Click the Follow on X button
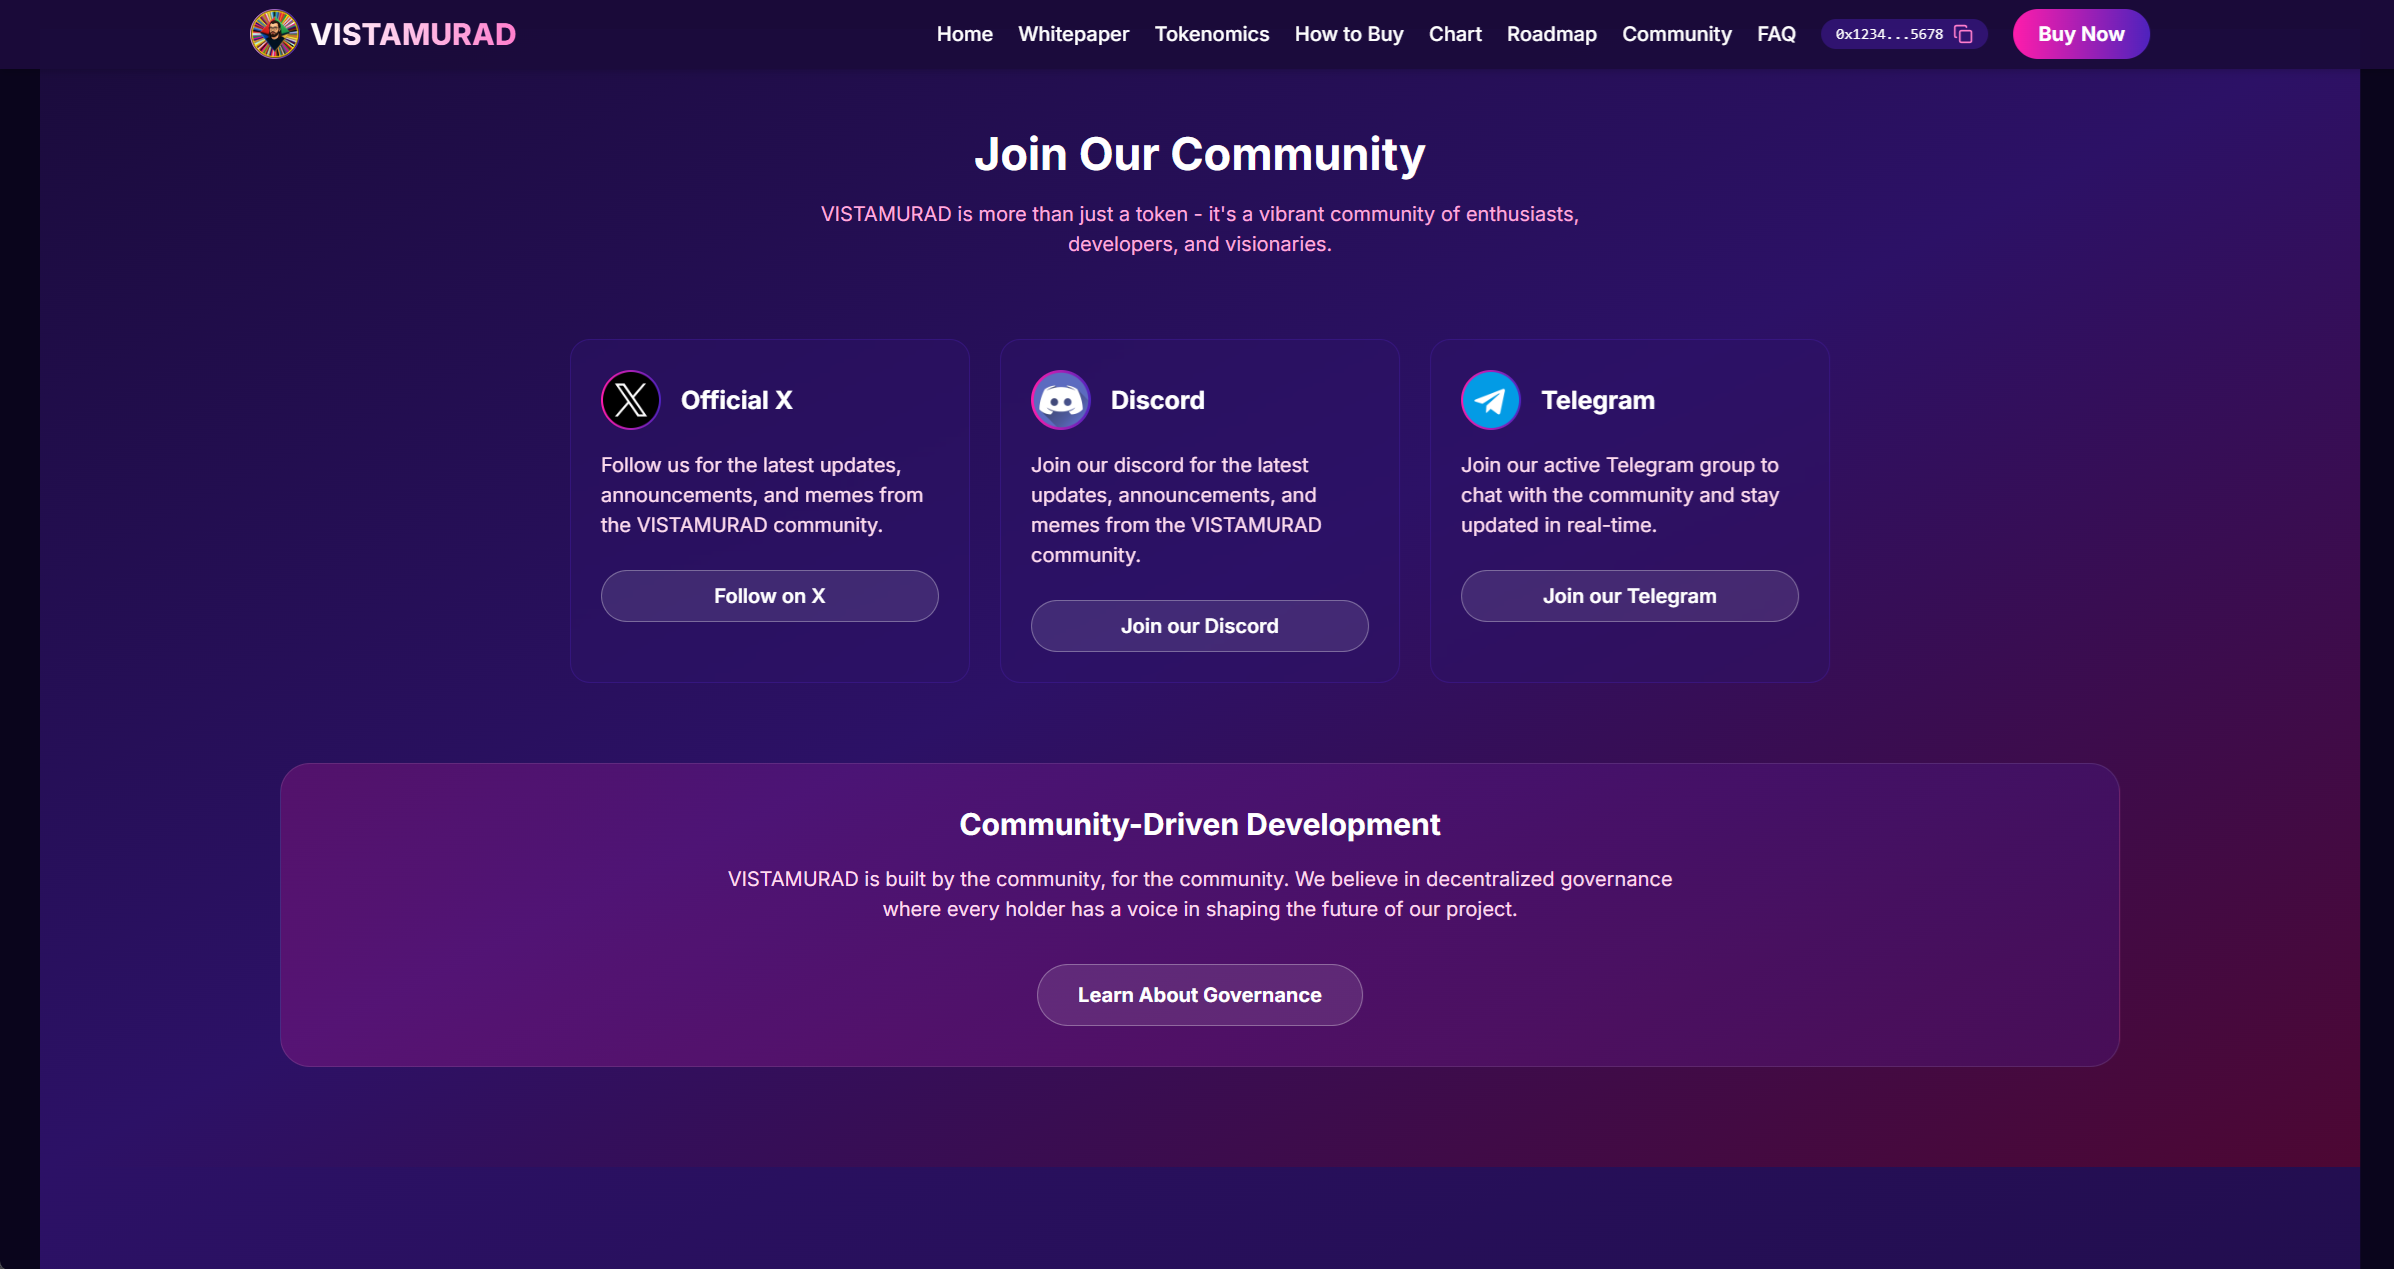This screenshot has width=2394, height=1269. pyautogui.click(x=769, y=596)
